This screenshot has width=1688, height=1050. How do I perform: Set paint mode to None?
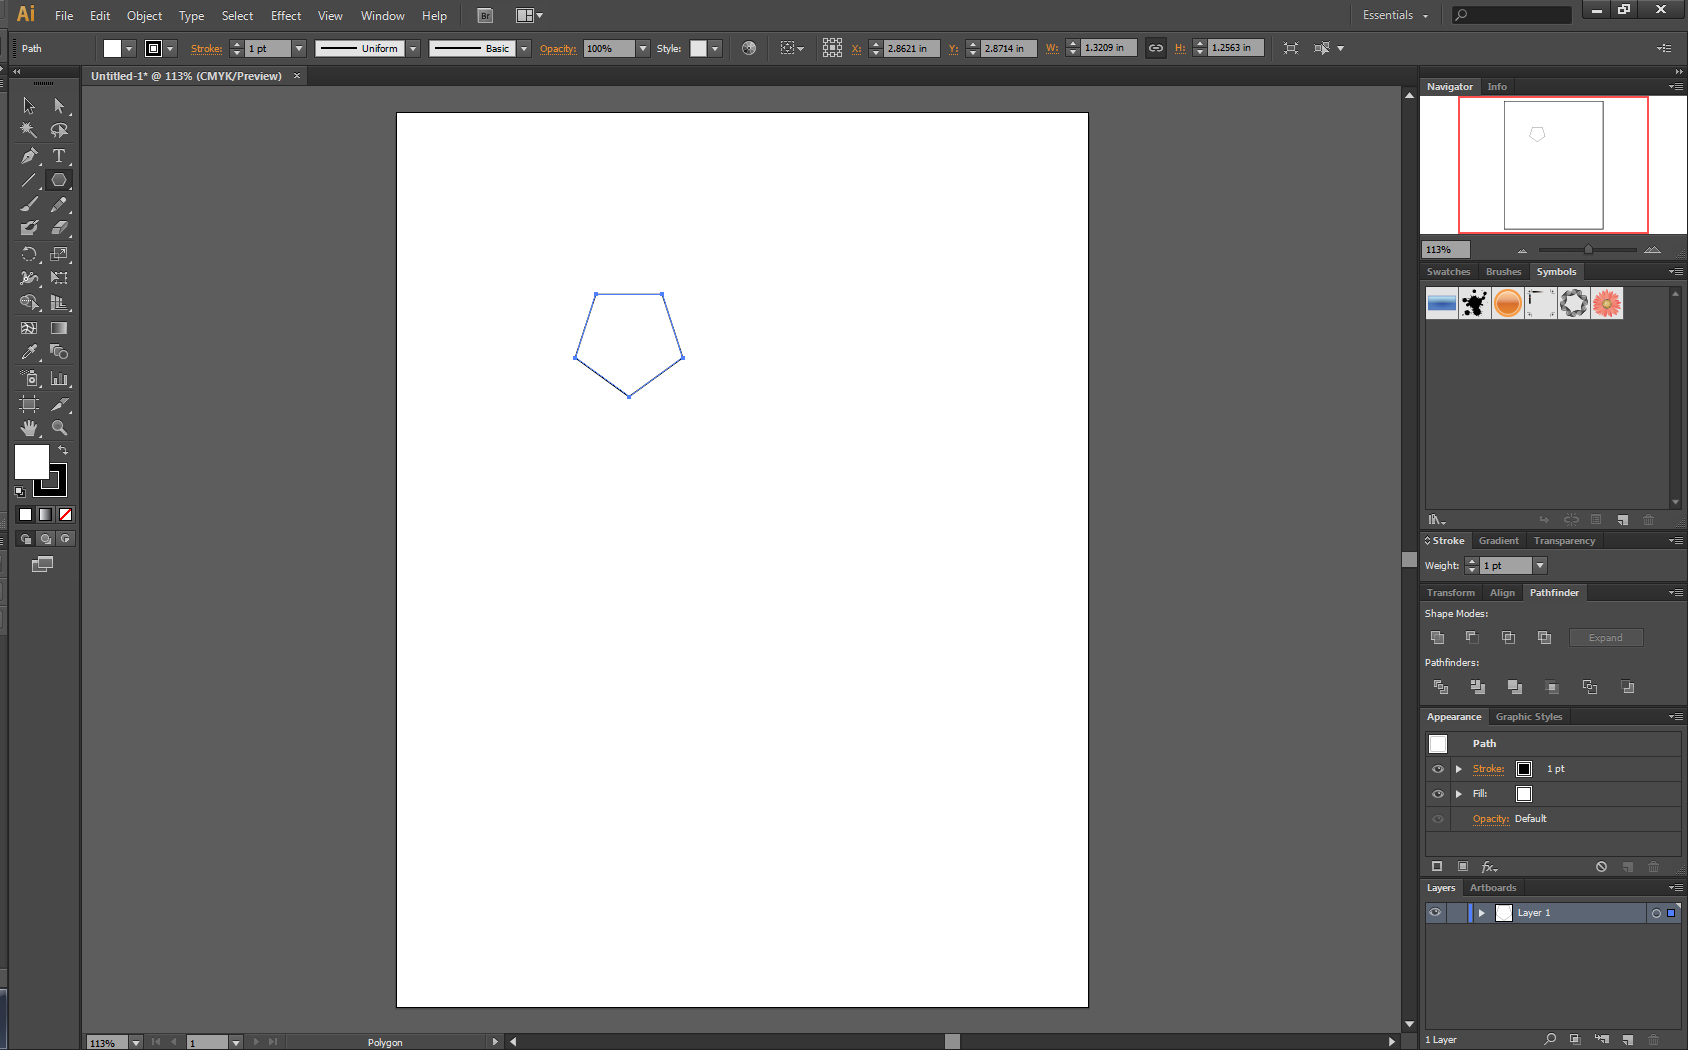pyautogui.click(x=66, y=515)
